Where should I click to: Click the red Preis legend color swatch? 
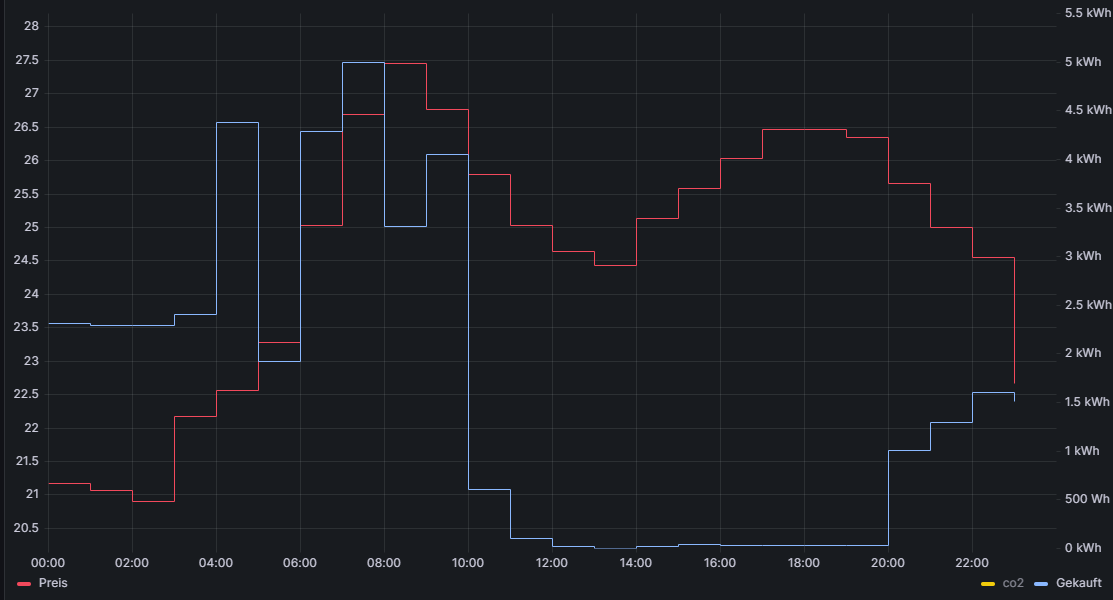(24, 584)
